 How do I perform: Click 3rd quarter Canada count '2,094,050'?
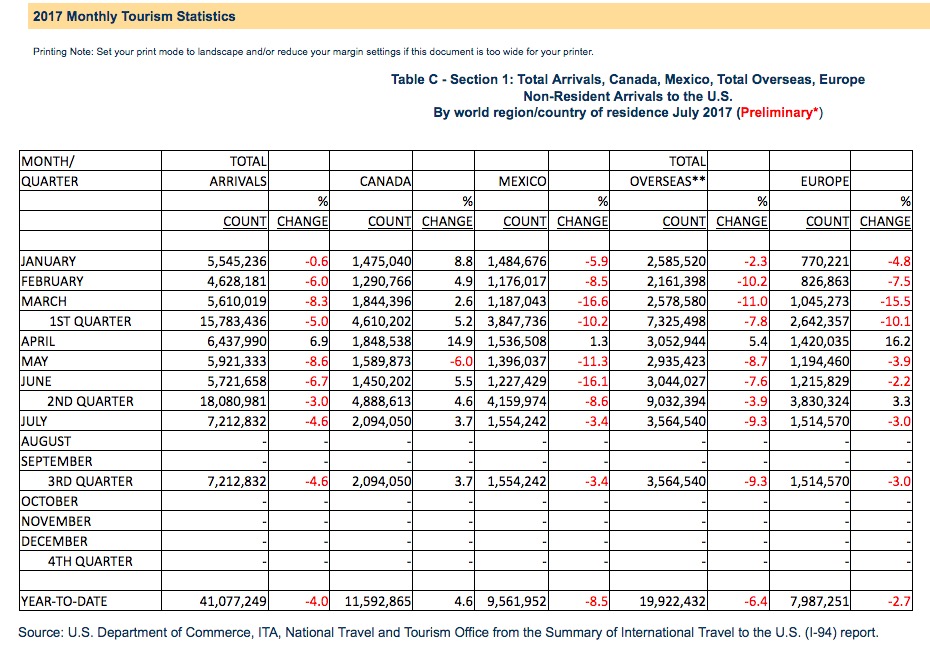click(x=381, y=482)
